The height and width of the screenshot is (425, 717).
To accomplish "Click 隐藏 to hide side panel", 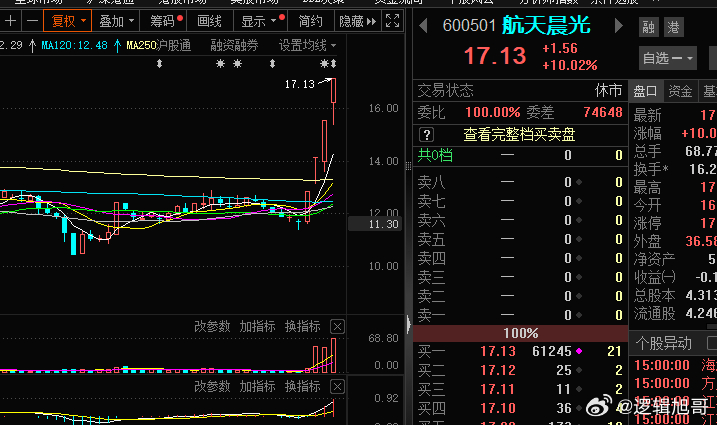I will [358, 21].
